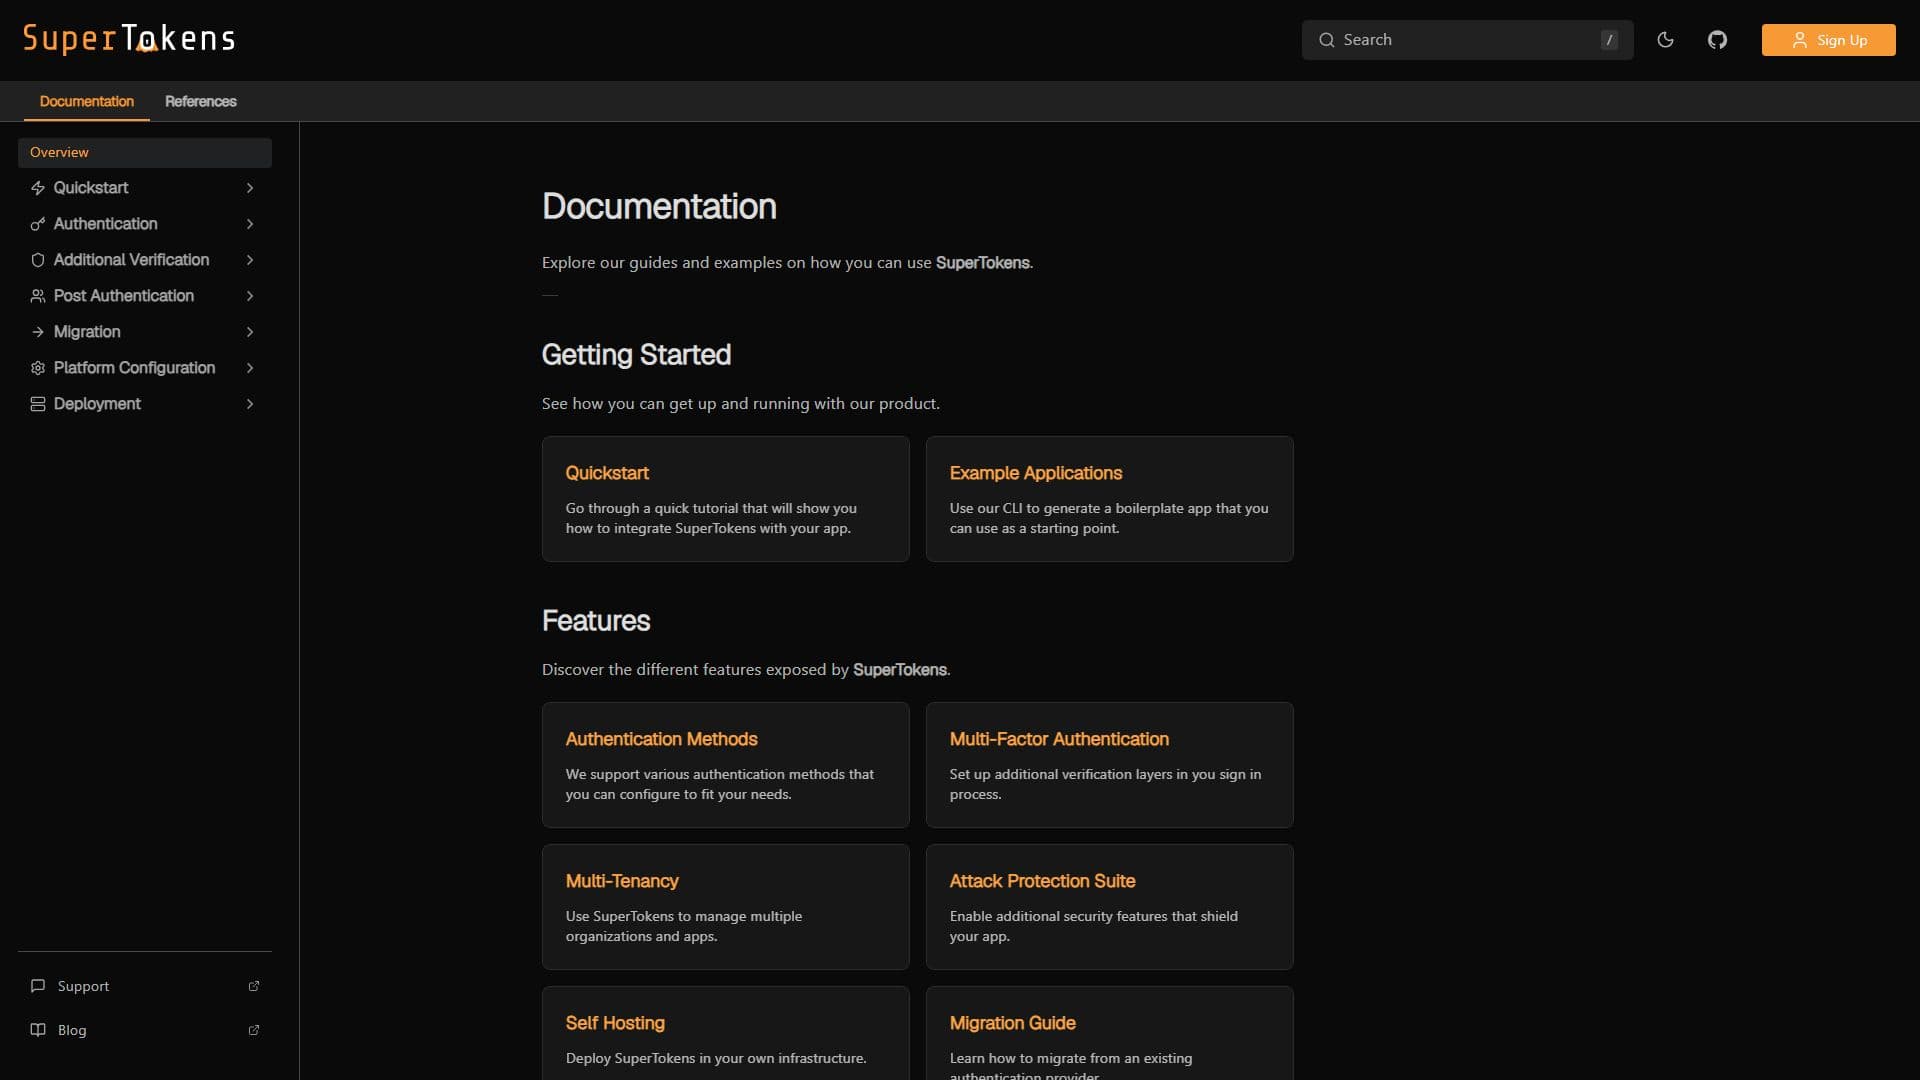1920x1080 pixels.
Task: Open Quickstart in the sidebar
Action: (145, 188)
